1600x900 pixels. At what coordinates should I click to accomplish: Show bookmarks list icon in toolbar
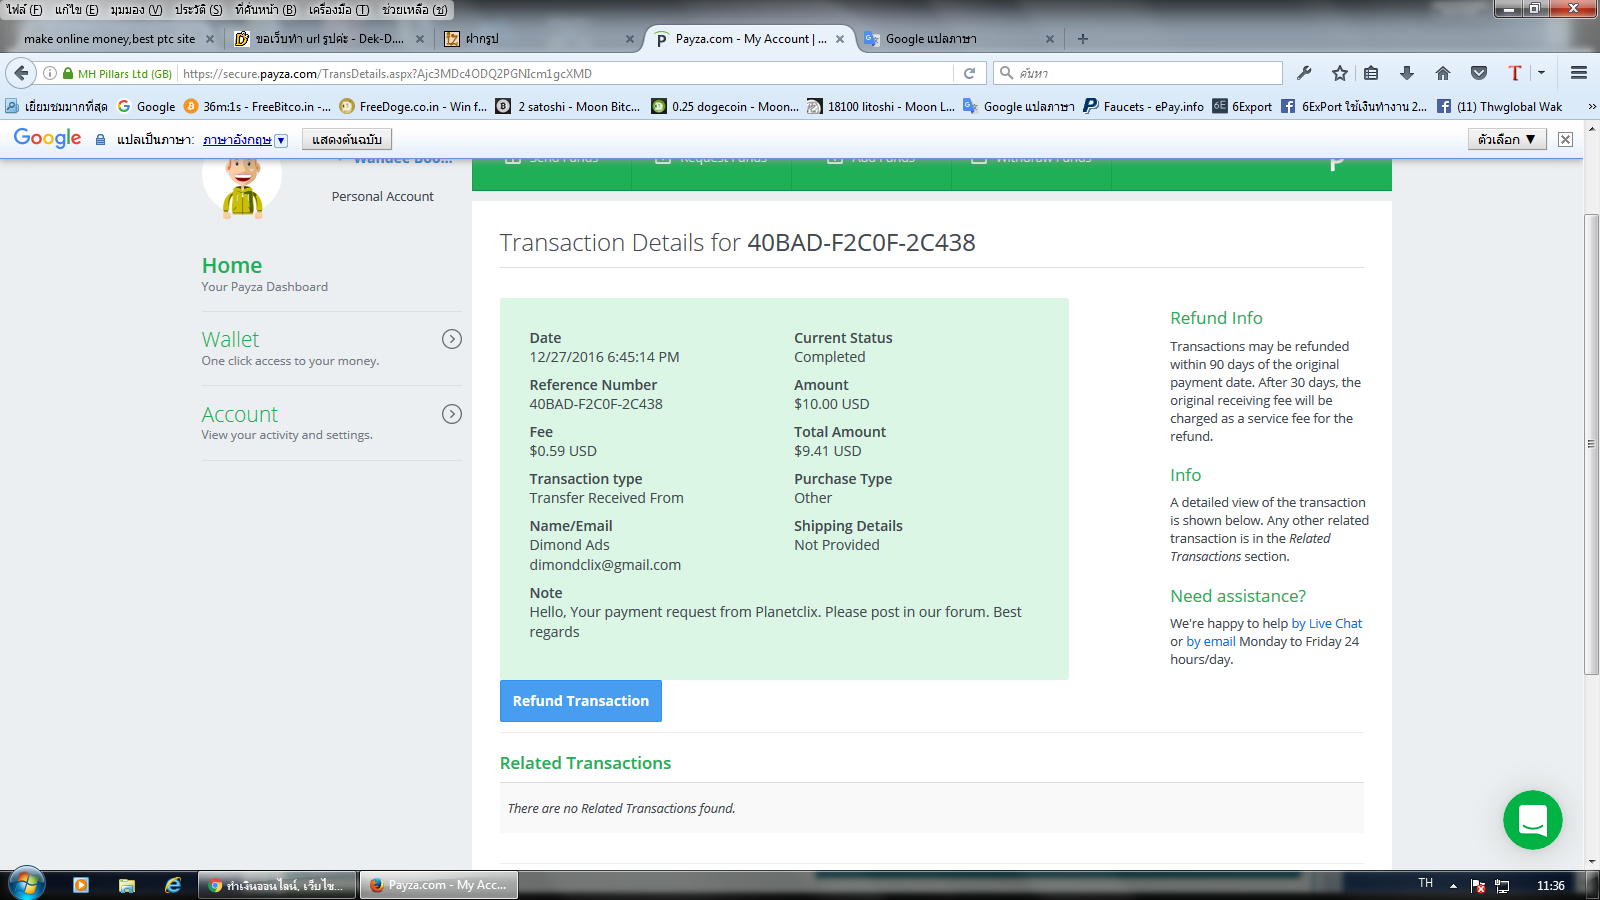(x=1371, y=73)
